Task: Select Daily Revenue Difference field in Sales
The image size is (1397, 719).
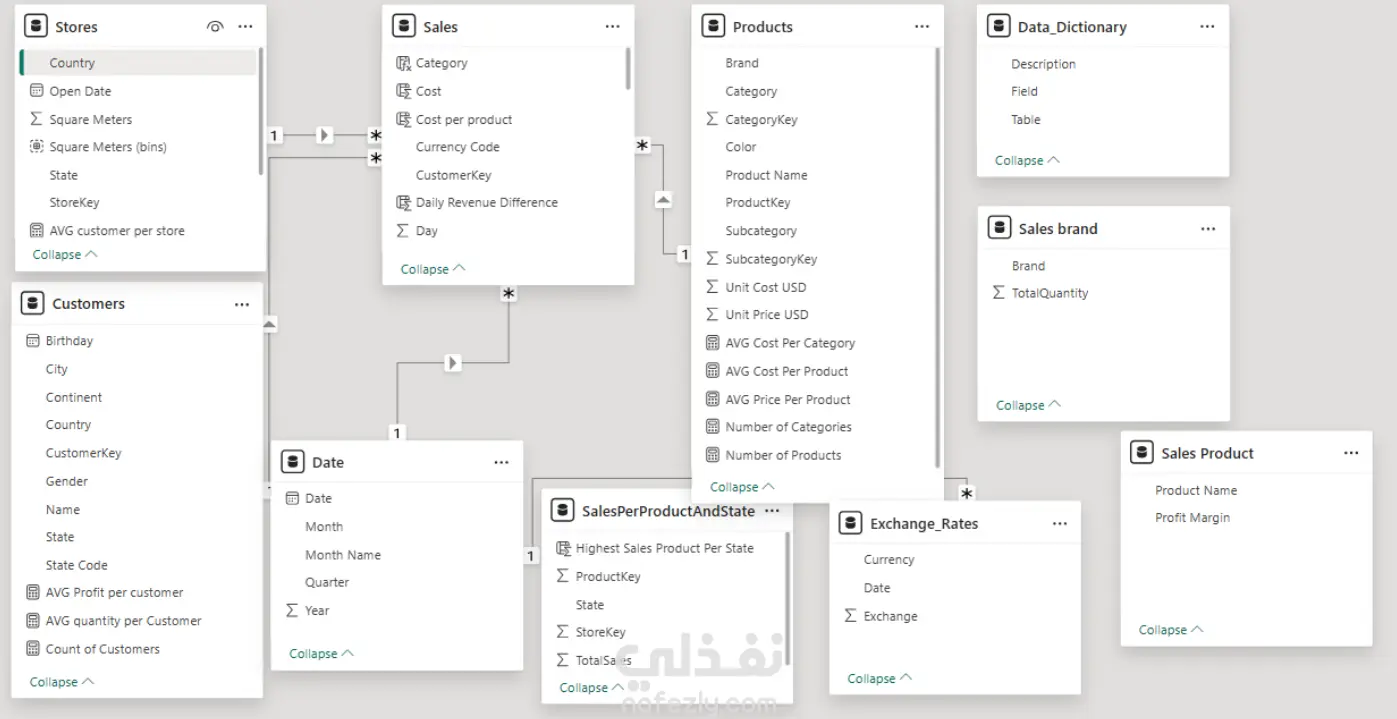Action: pyautogui.click(x=486, y=203)
